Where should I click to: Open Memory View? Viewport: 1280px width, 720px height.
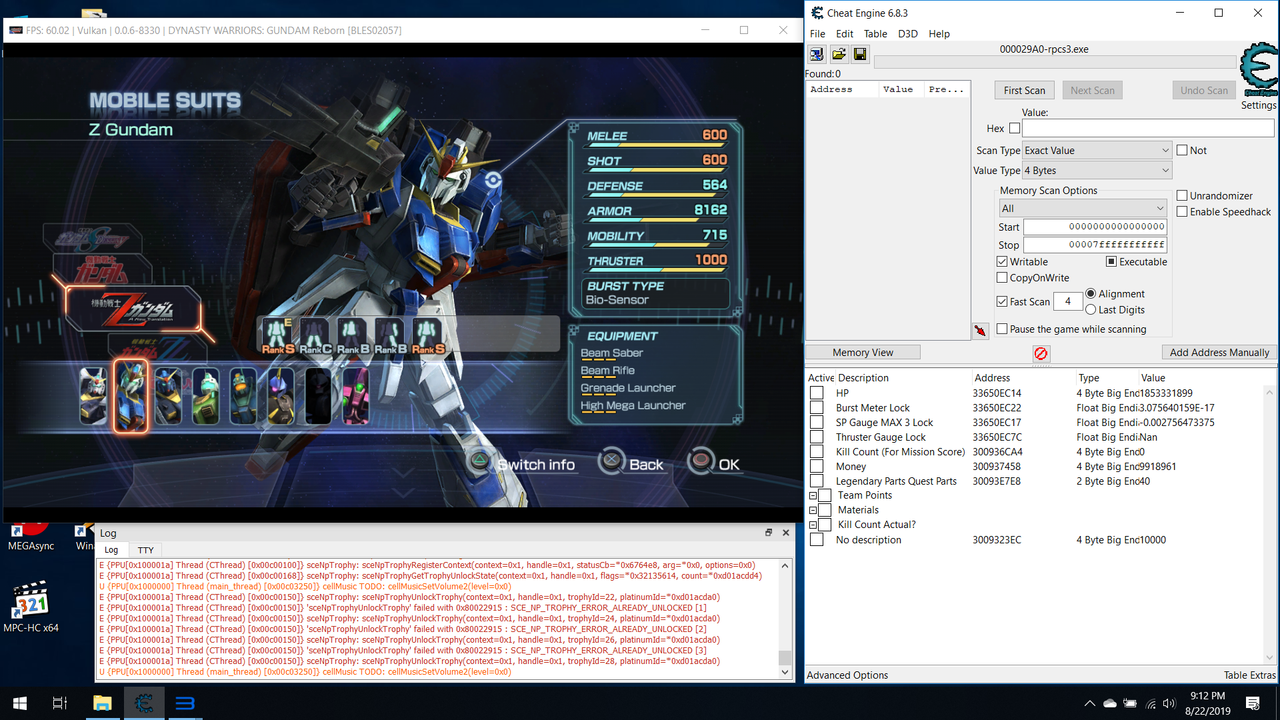coord(862,351)
